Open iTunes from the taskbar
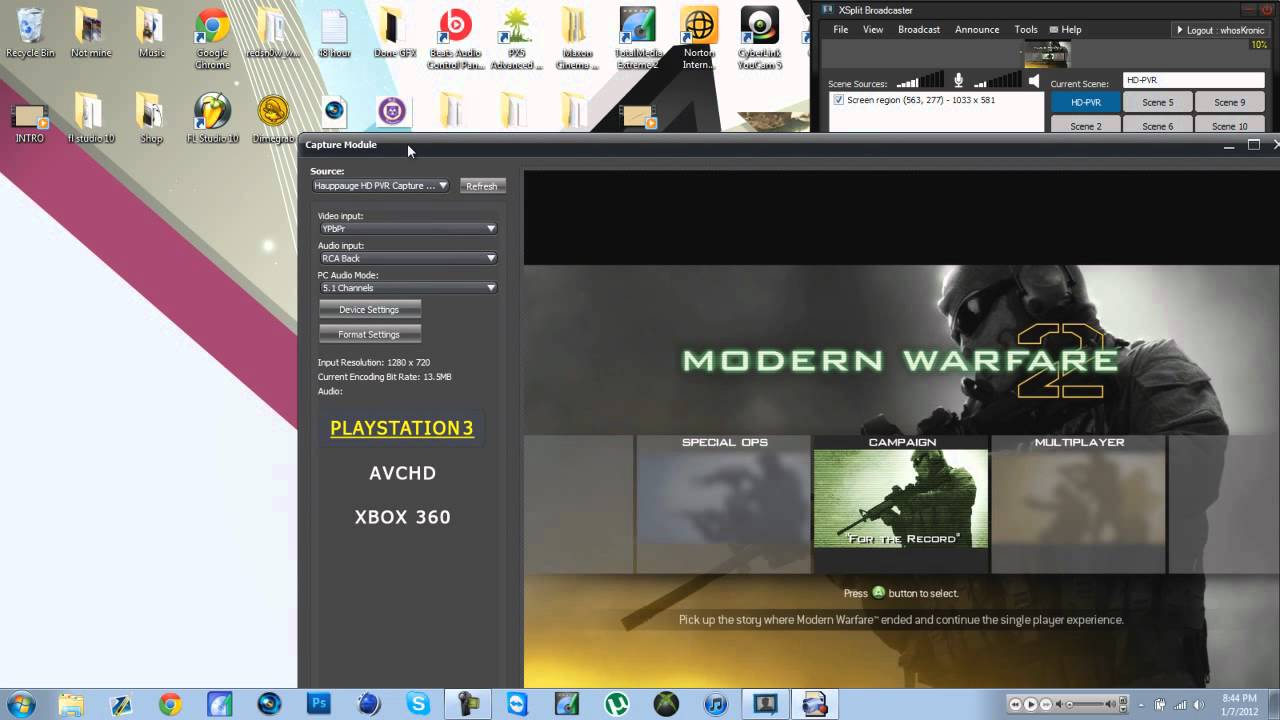The height and width of the screenshot is (720, 1280). (716, 704)
